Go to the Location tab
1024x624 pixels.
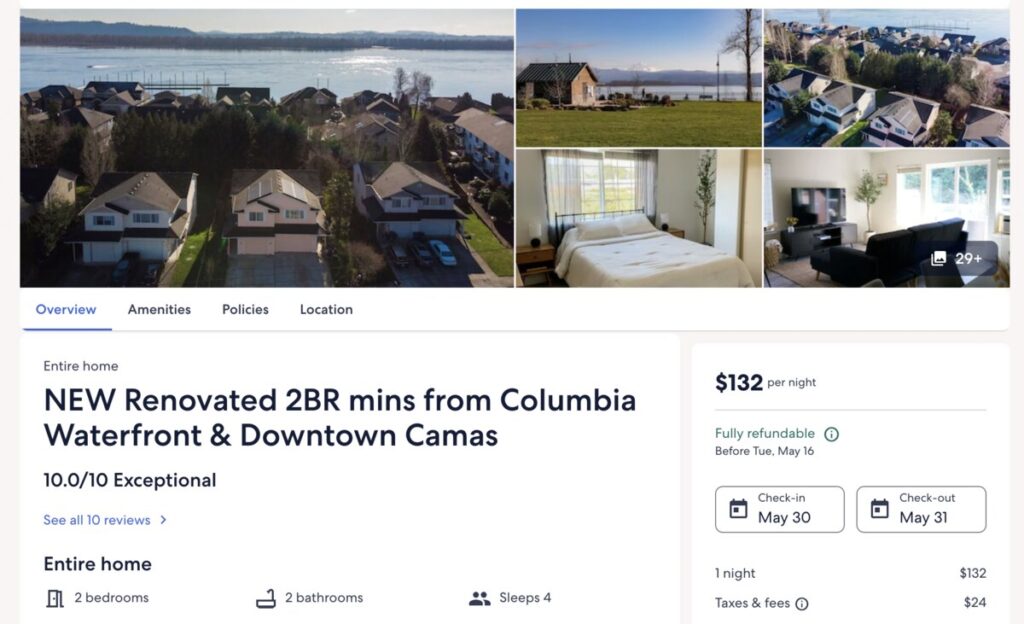point(327,309)
